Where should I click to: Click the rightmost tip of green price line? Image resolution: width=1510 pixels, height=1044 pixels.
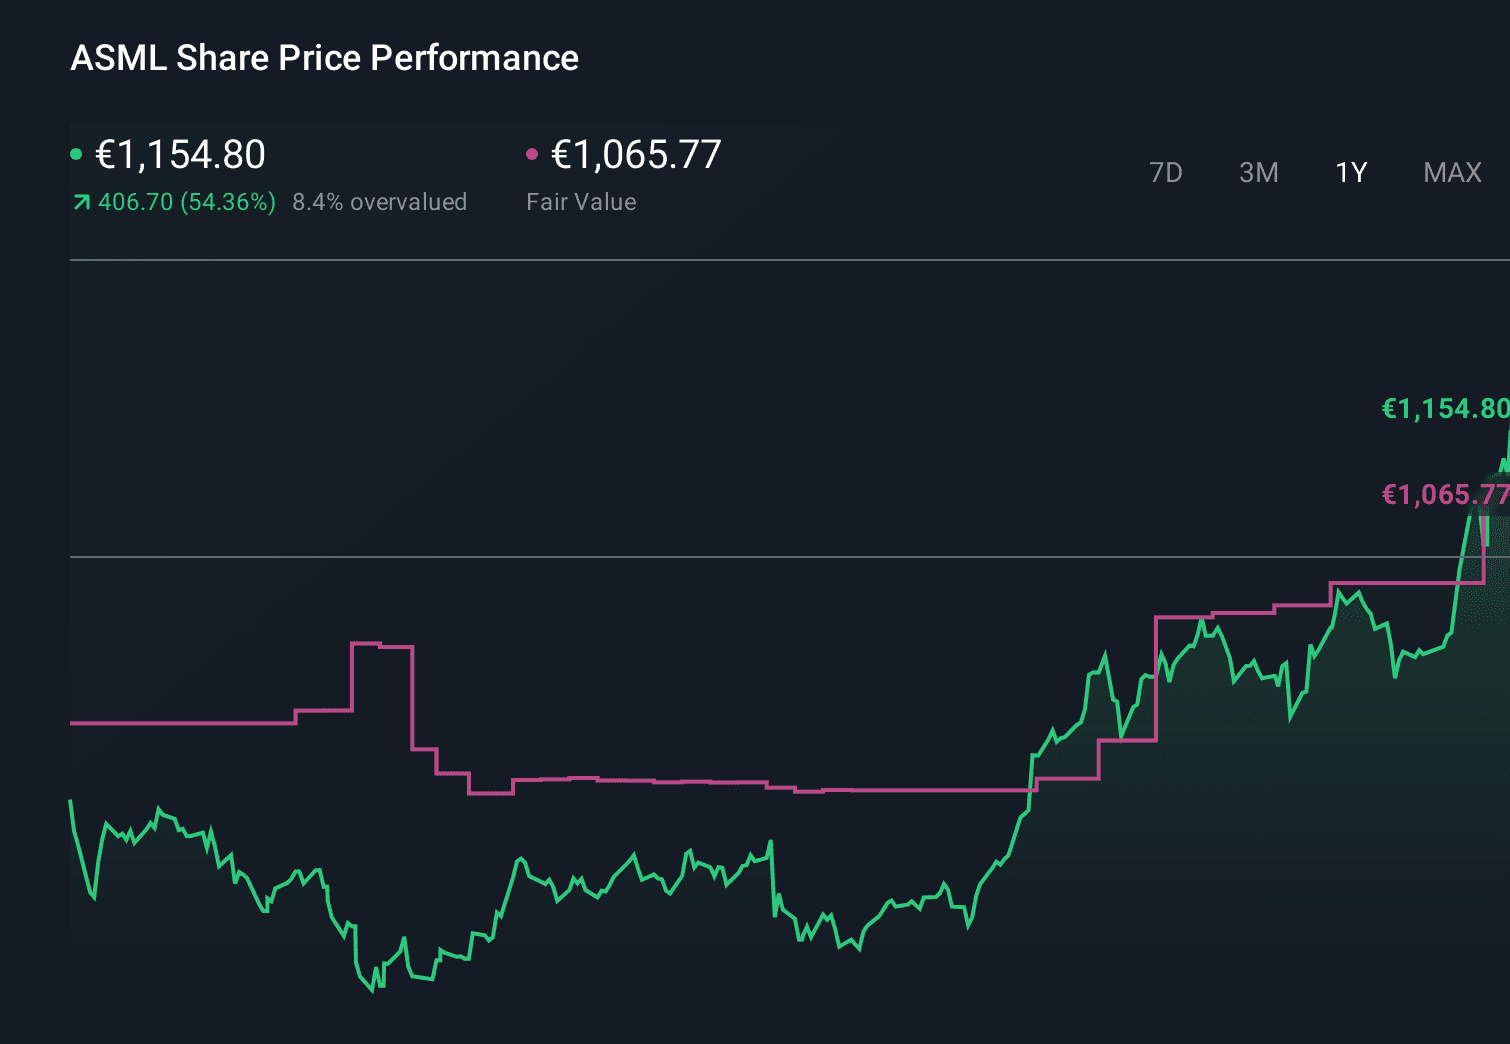pos(1507,430)
